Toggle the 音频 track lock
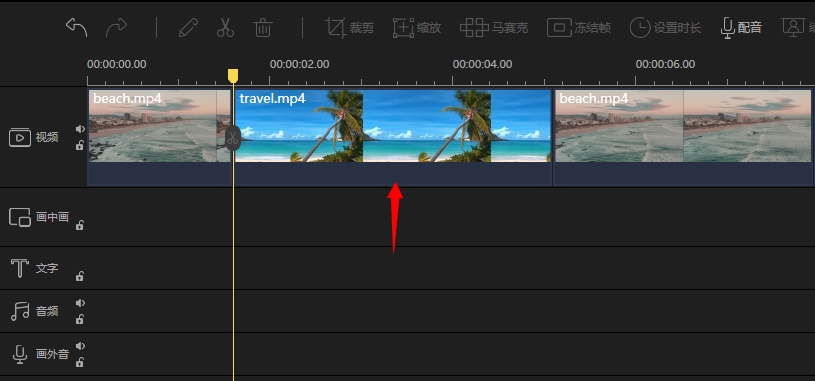 pos(80,319)
